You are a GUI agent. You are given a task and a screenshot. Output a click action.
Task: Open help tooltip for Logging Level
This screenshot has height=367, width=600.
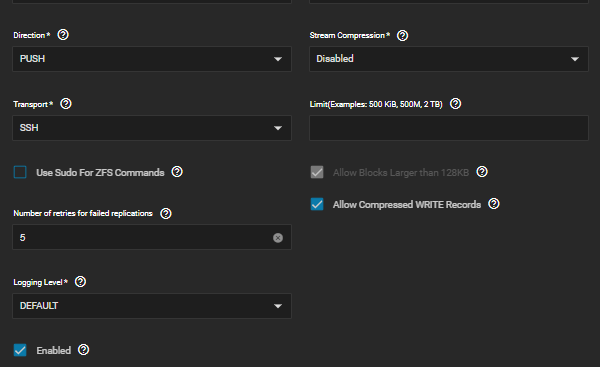tap(80, 282)
